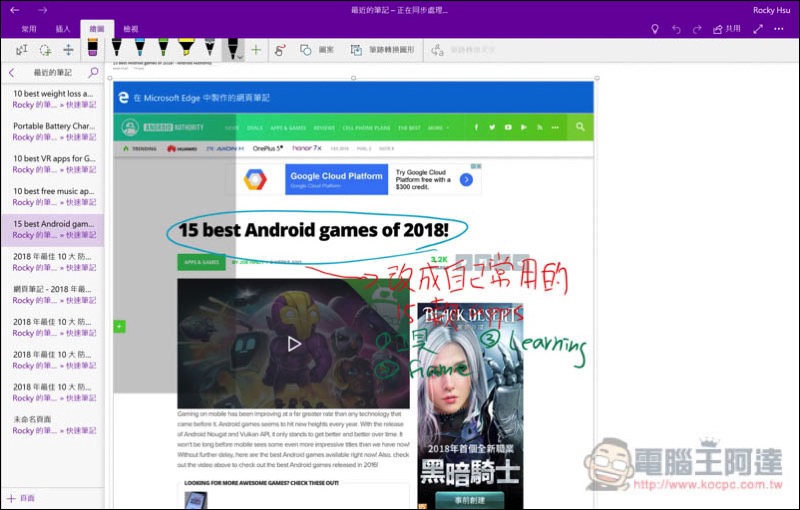Click the blue arrow on Google Cloud ad
This screenshot has height=510, width=800.
pos(466,180)
